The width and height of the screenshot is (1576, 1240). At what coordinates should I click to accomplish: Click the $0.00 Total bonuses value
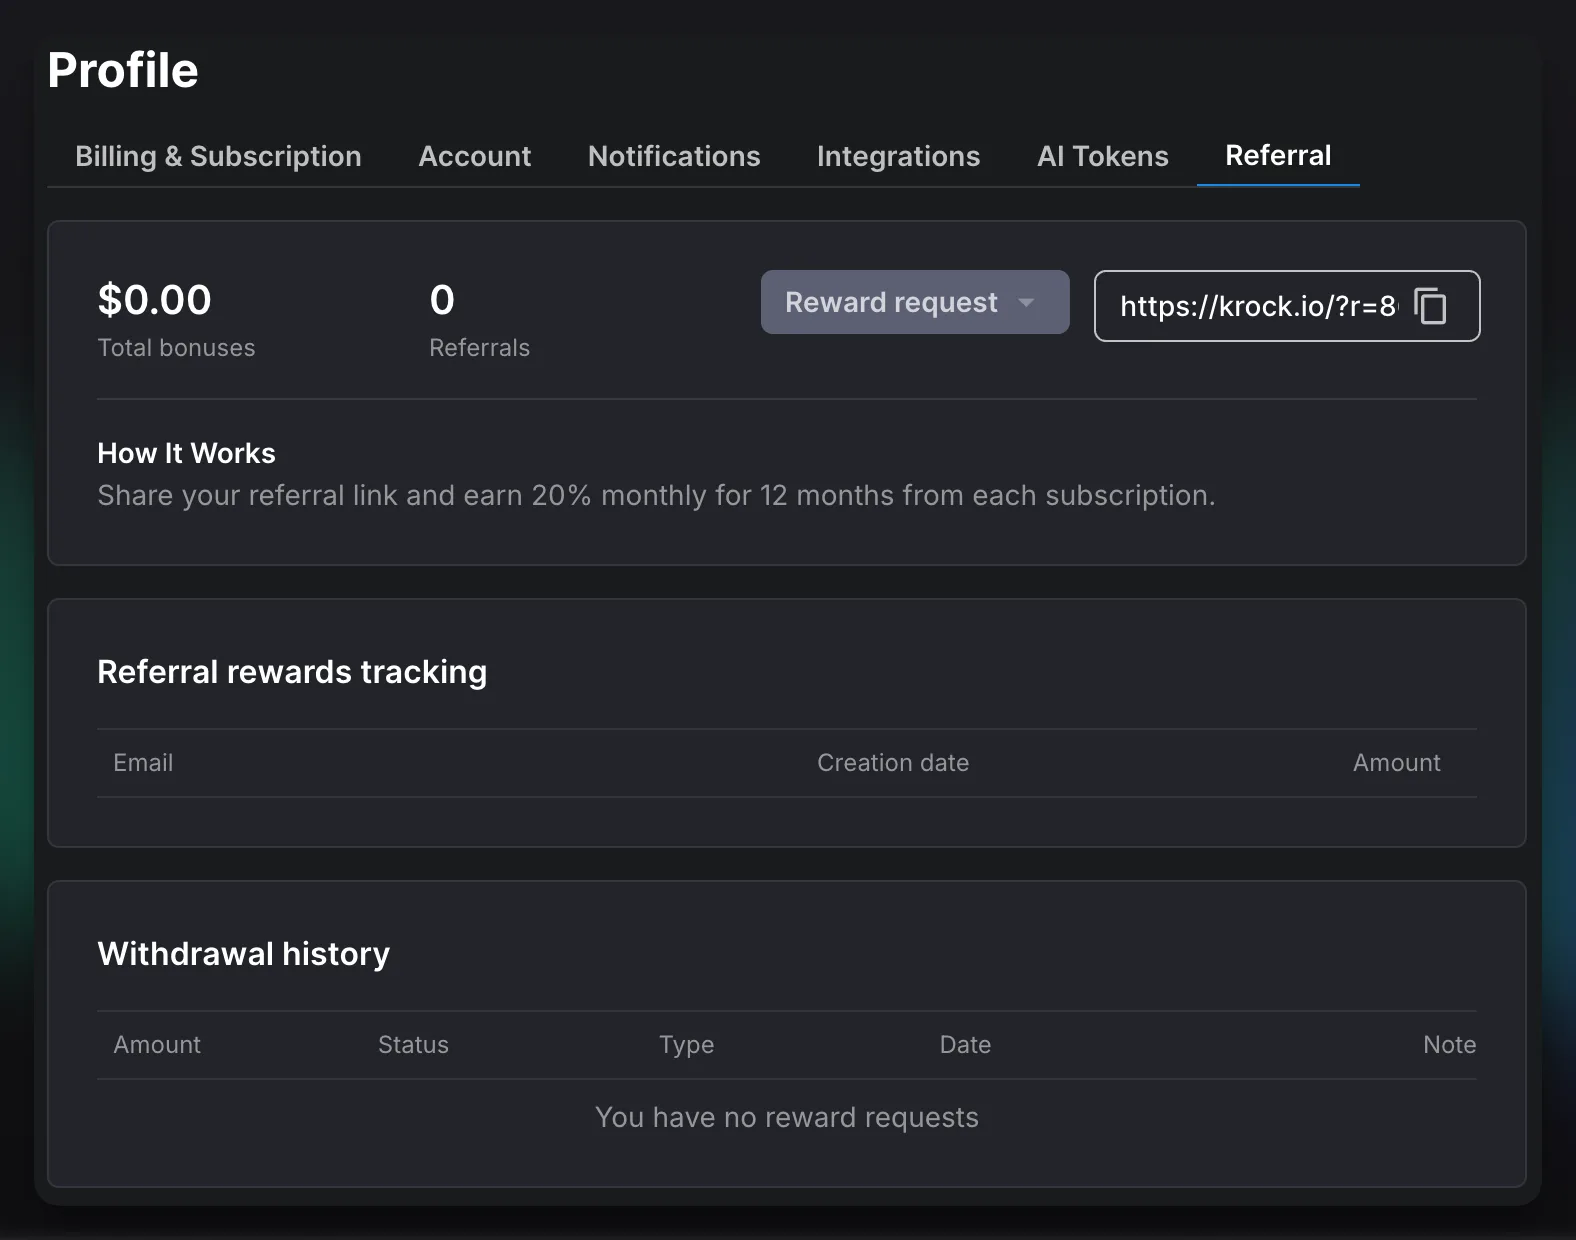[155, 300]
